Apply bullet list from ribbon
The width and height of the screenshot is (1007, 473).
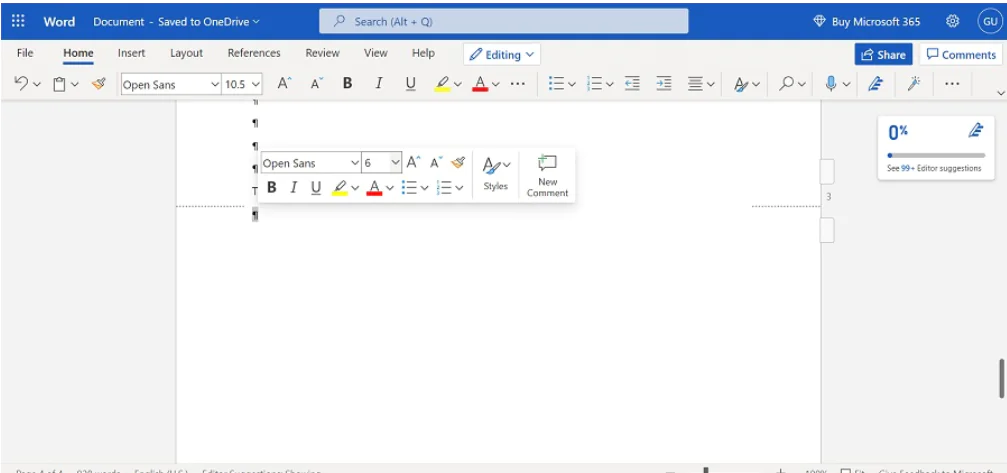(556, 83)
